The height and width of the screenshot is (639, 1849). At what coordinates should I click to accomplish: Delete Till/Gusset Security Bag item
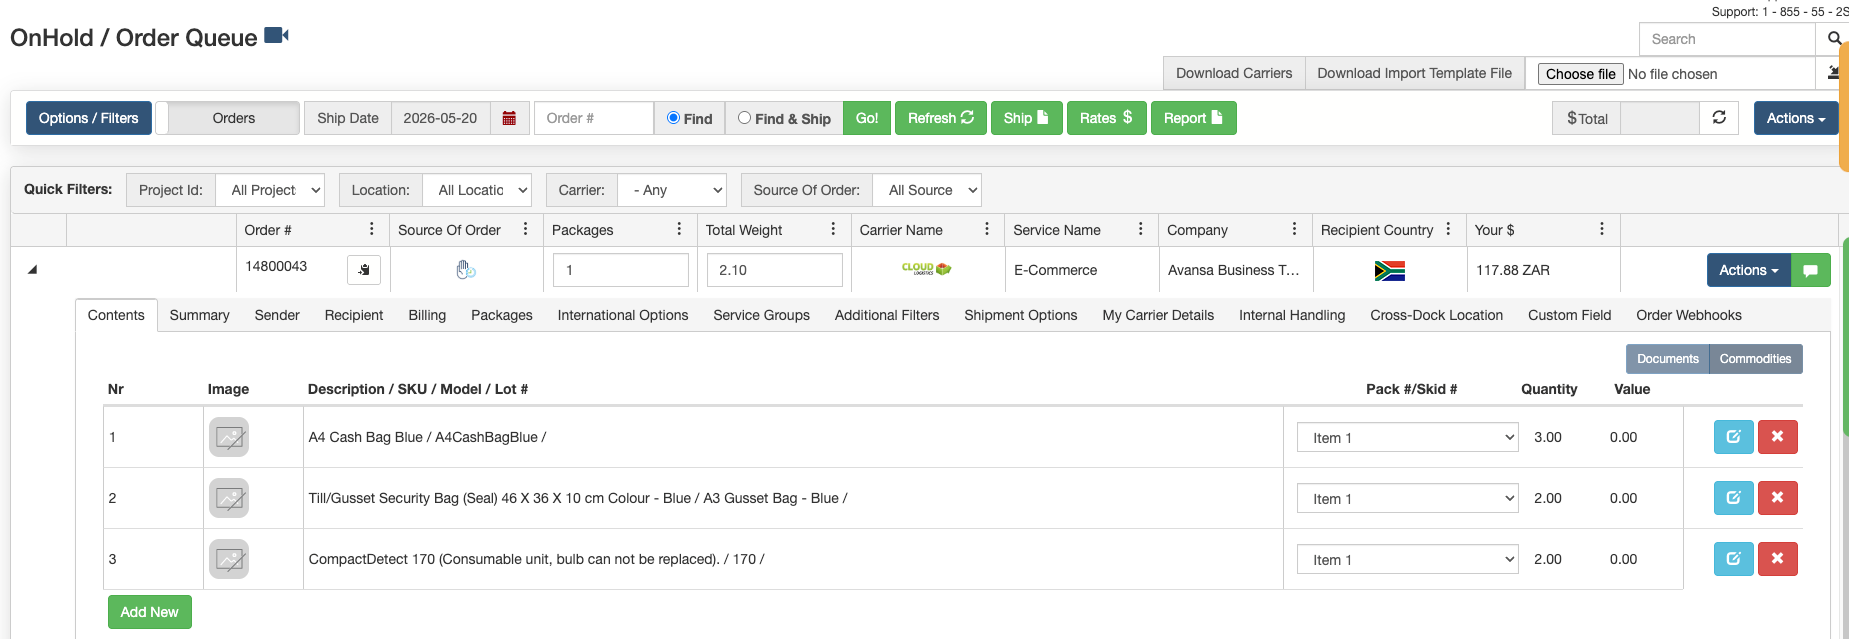click(x=1777, y=498)
